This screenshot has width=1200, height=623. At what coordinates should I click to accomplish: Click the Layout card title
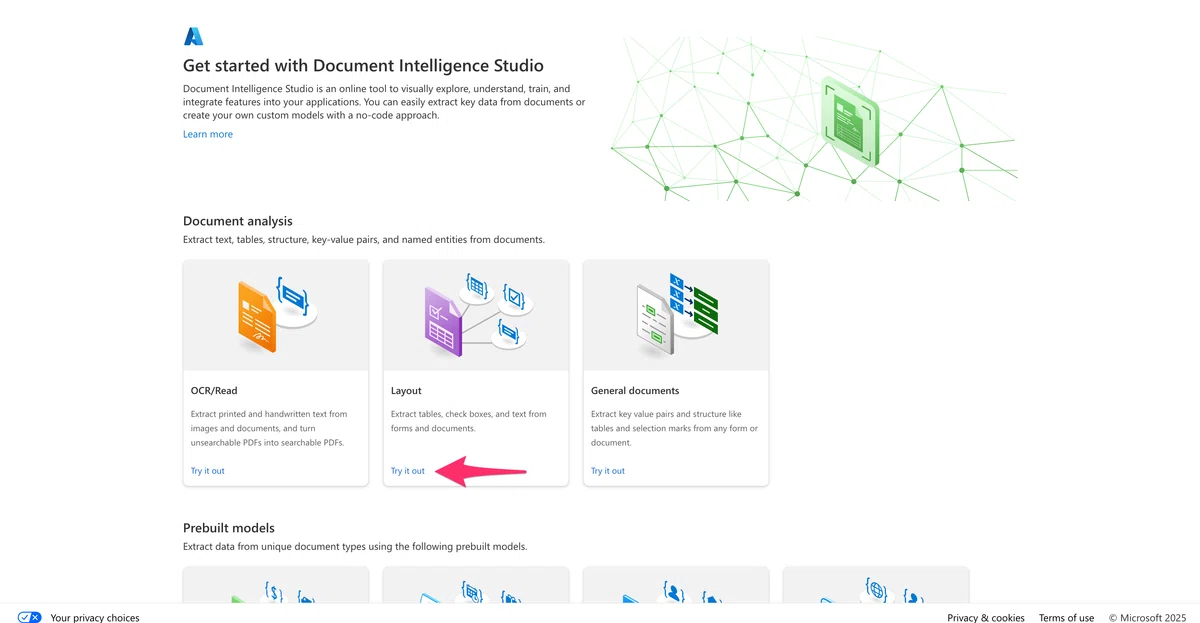[x=406, y=391]
